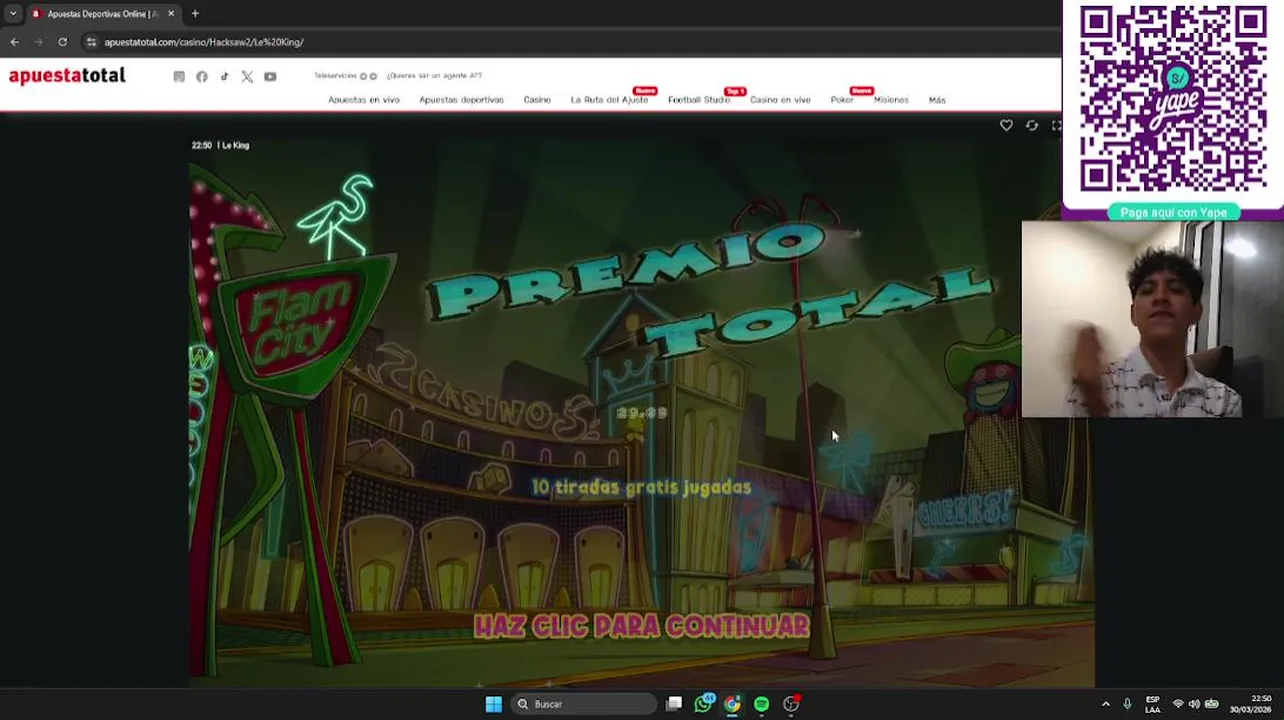Click Haz clic para continuar
The height and width of the screenshot is (720, 1284).
641,626
